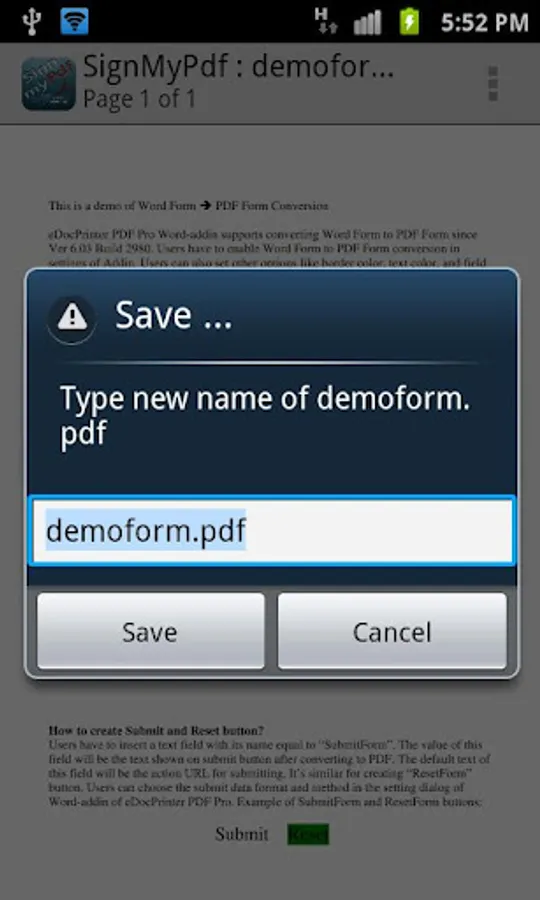Tap the Word Form to PDF Form heading
This screenshot has height=900, width=540.
[188, 205]
